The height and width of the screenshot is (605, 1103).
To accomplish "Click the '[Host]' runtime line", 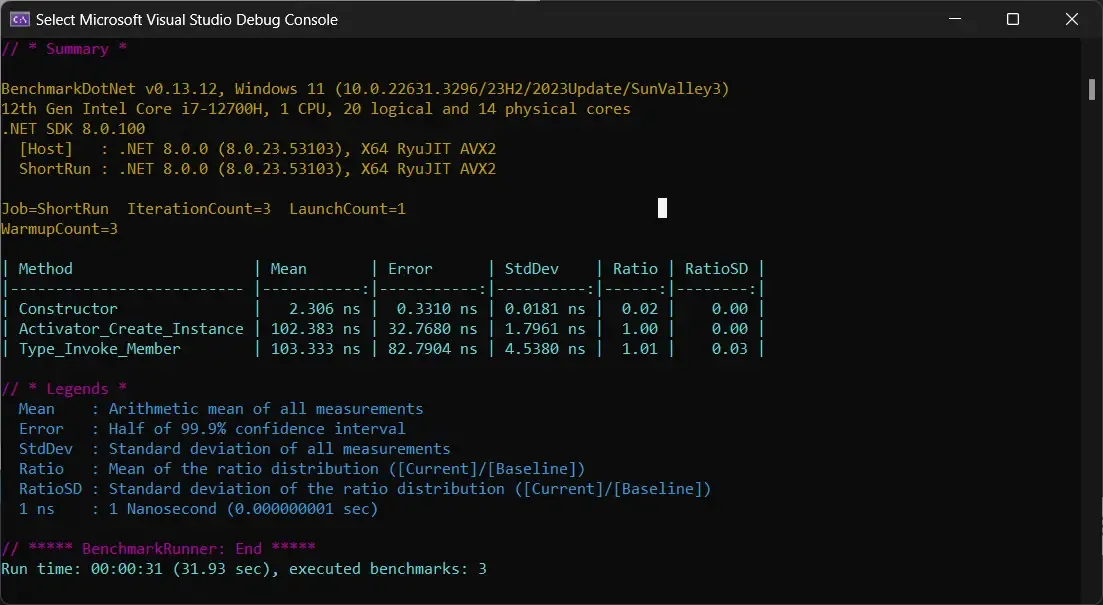I will (x=257, y=149).
